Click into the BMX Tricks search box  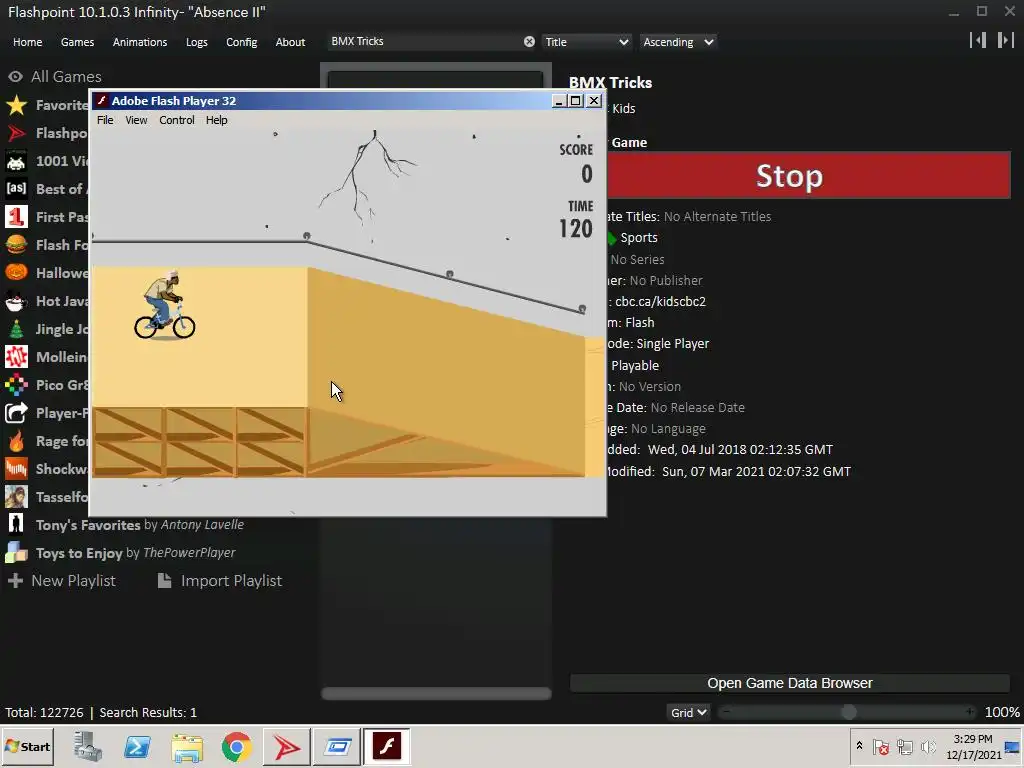pos(424,42)
